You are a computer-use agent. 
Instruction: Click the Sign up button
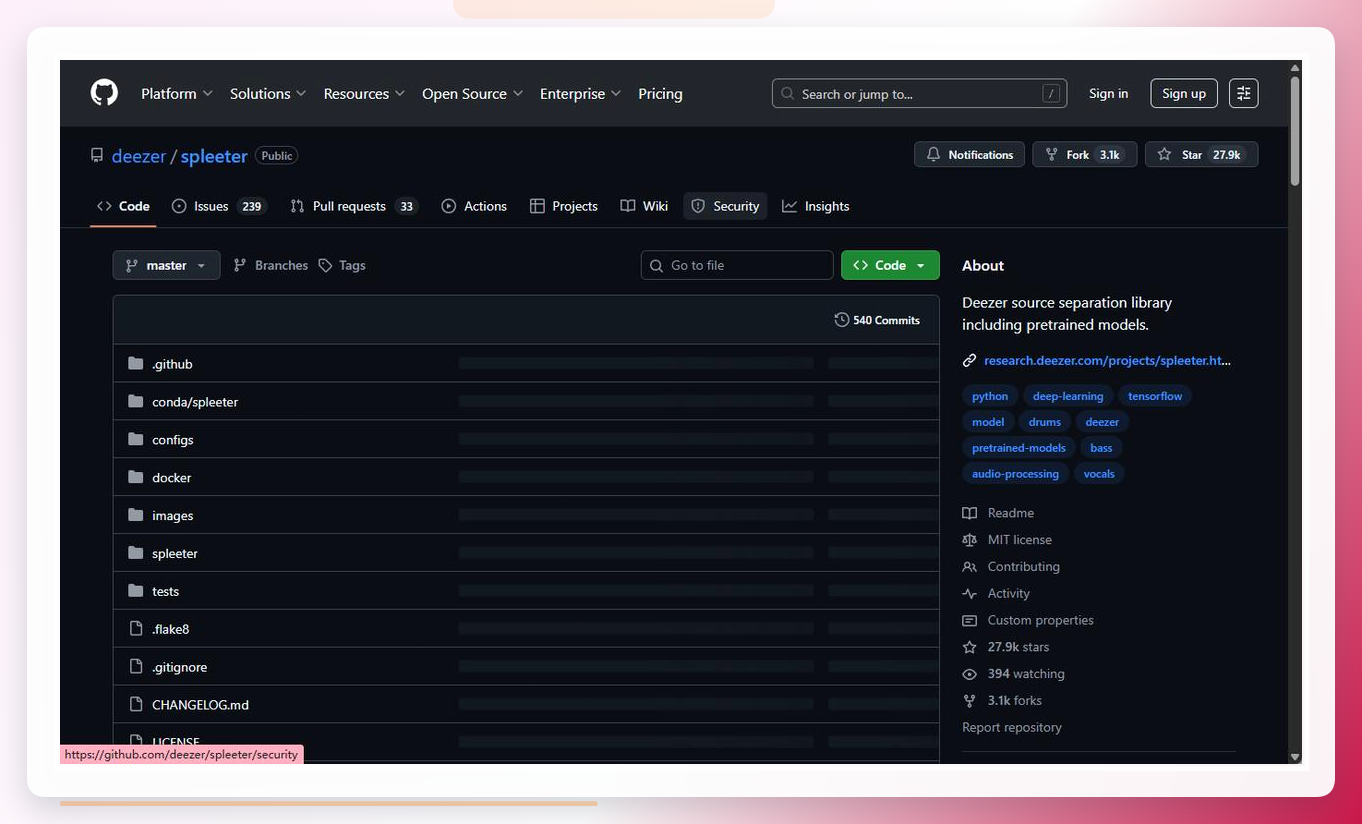point(1184,93)
